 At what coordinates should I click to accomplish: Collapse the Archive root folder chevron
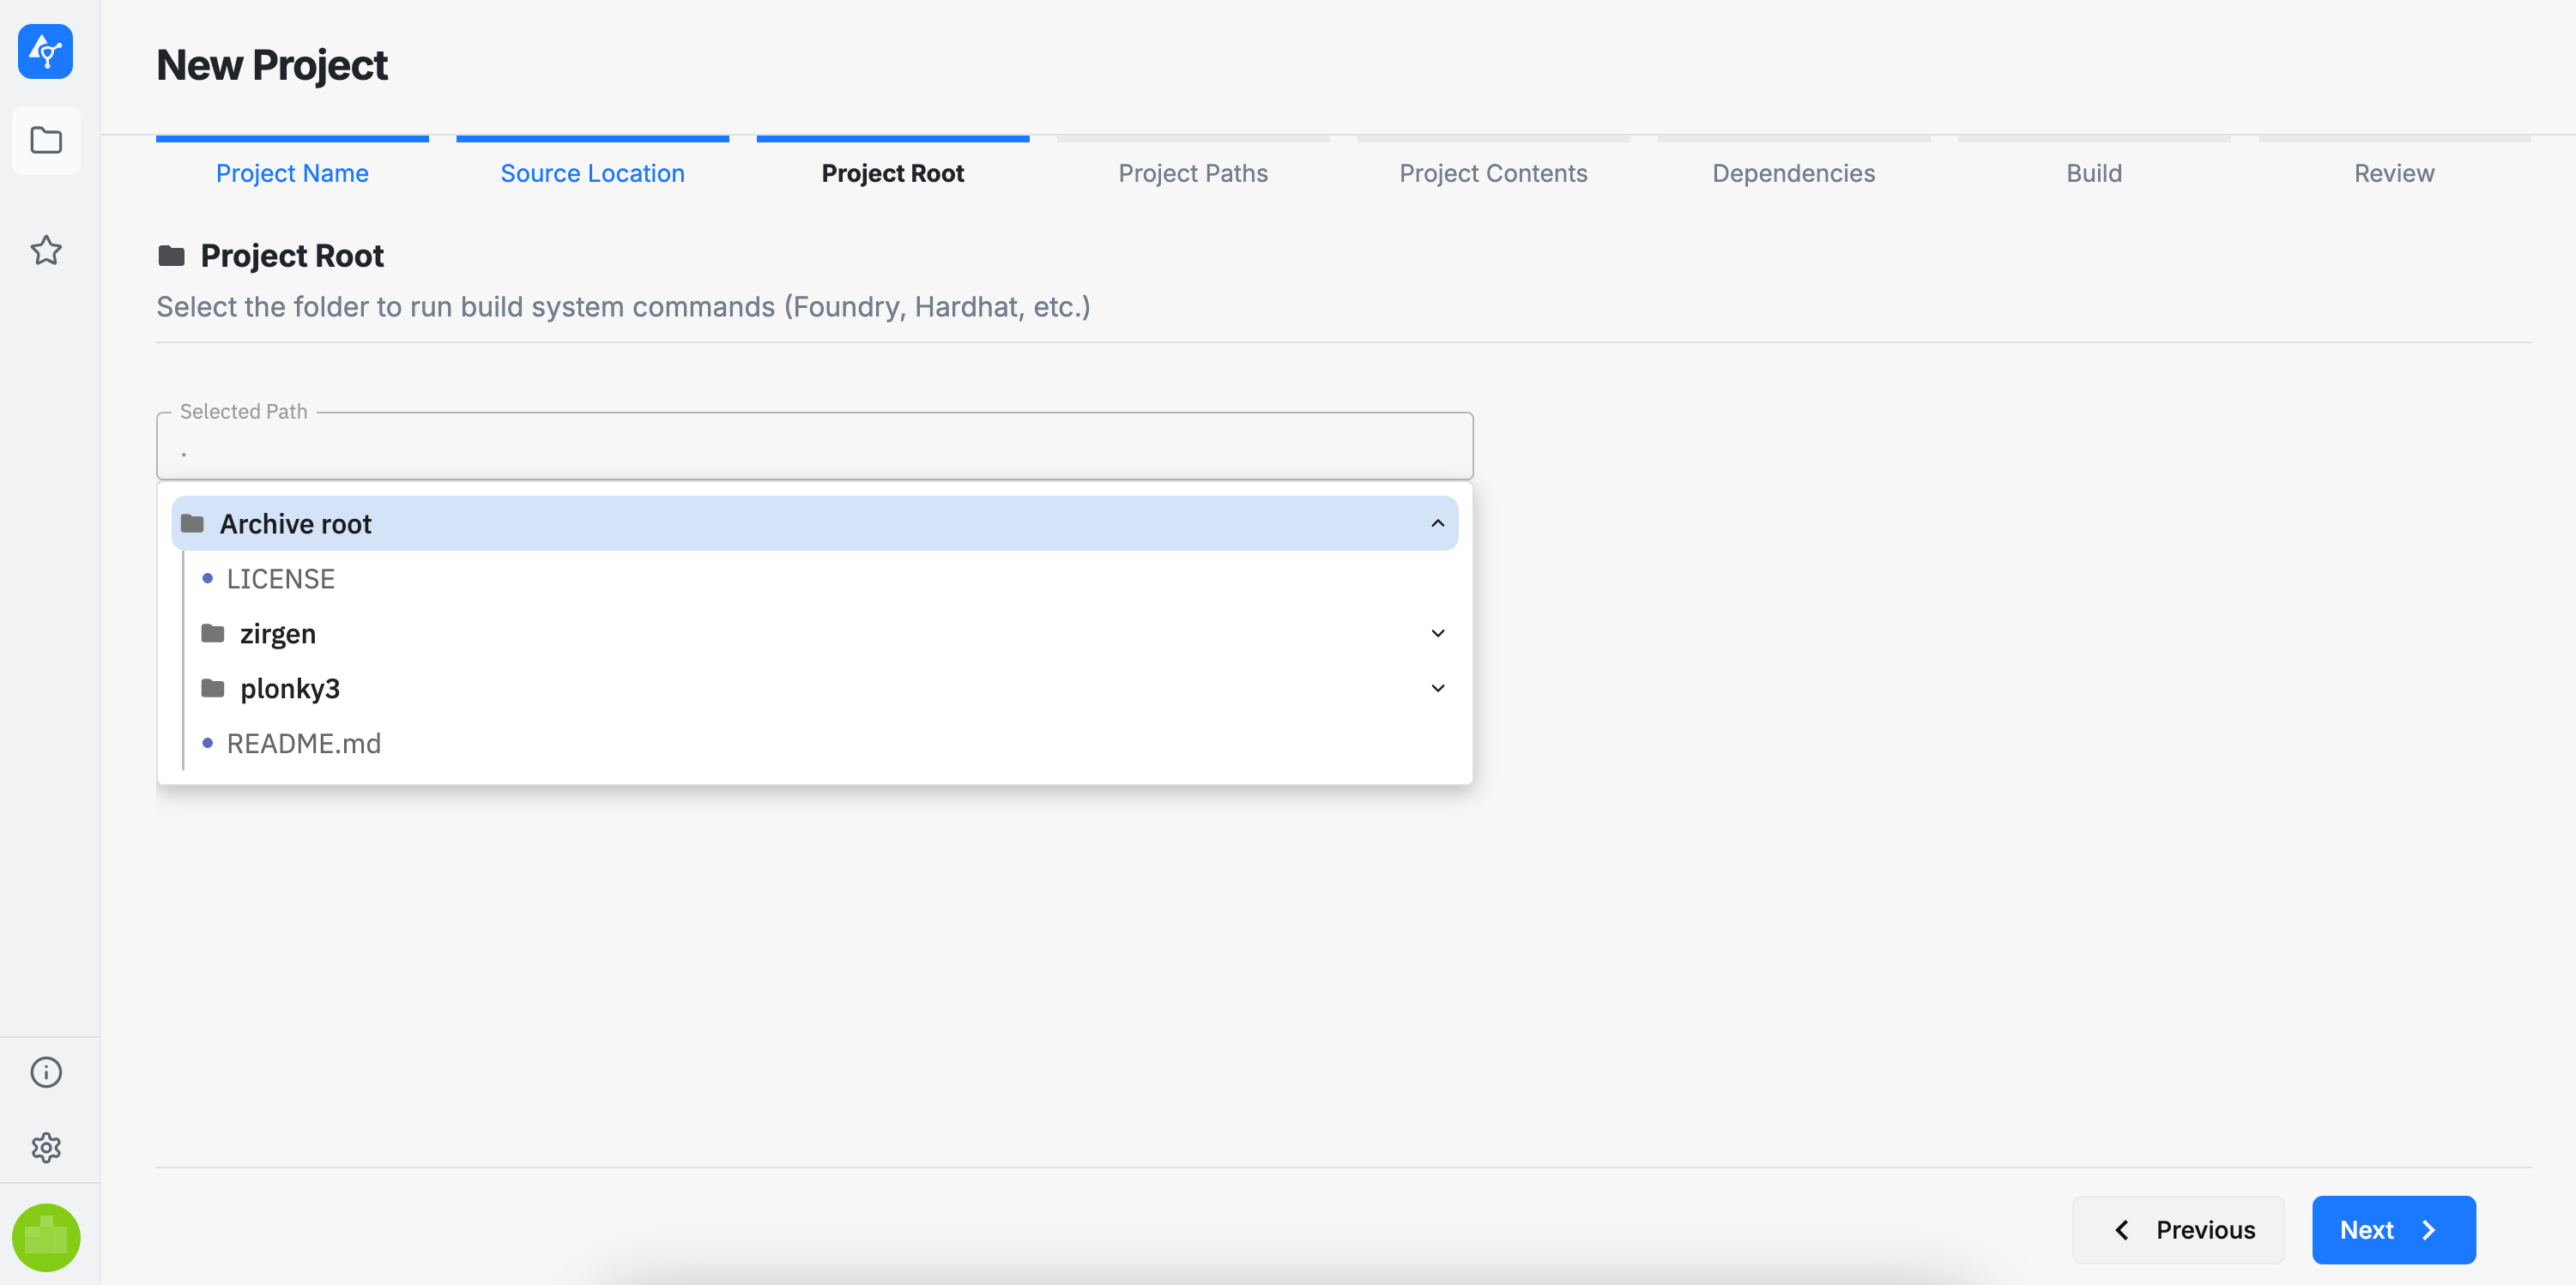(1437, 523)
